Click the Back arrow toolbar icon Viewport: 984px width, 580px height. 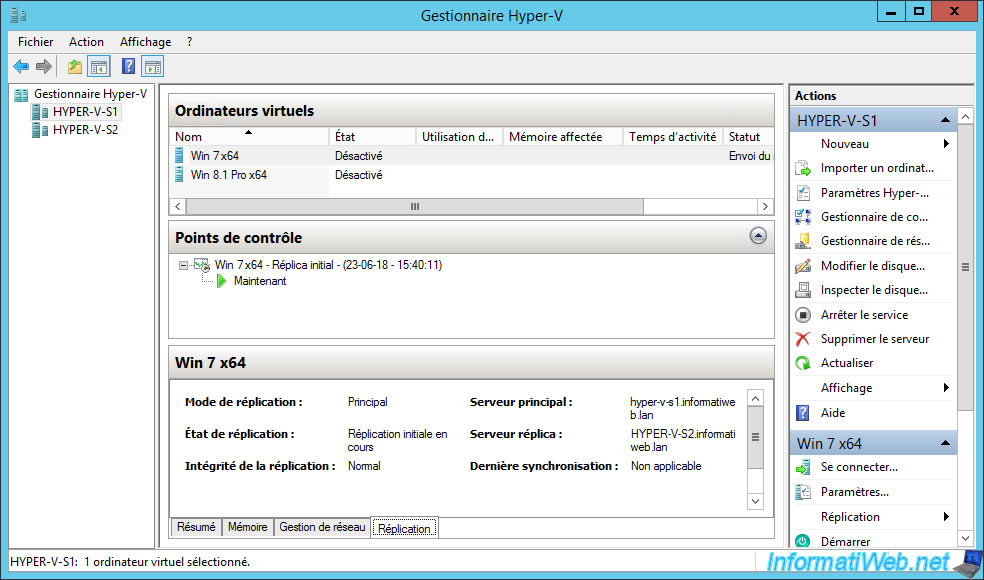click(21, 66)
